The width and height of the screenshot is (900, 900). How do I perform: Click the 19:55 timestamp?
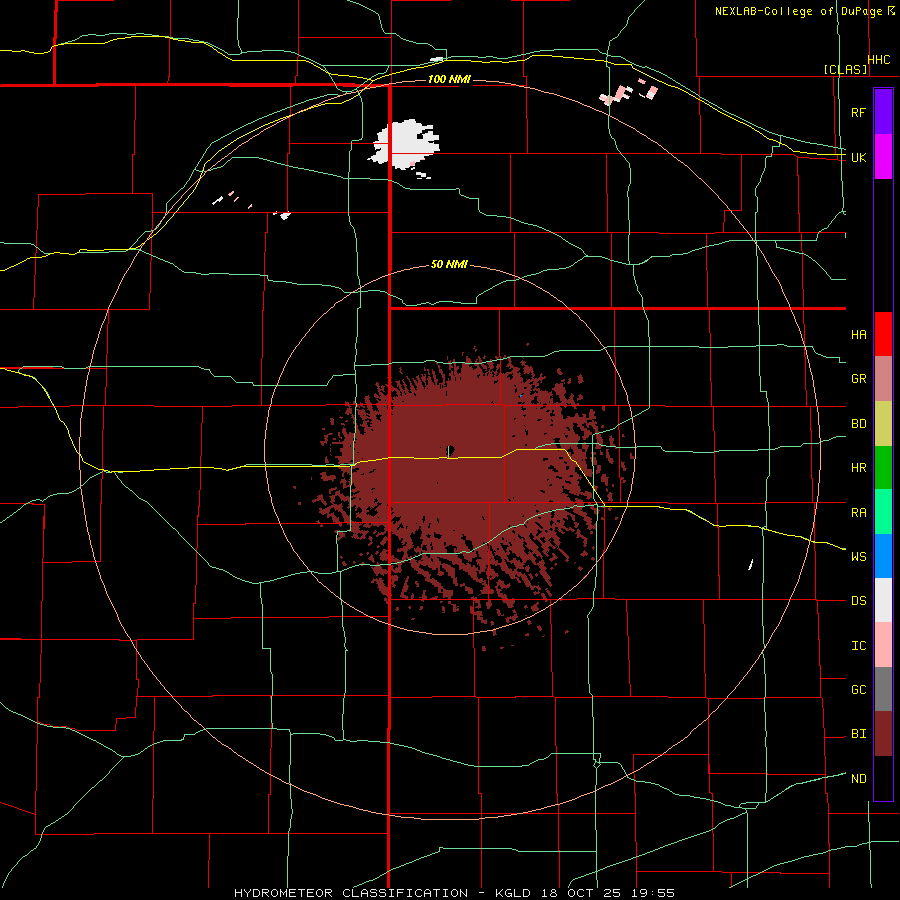tap(651, 893)
